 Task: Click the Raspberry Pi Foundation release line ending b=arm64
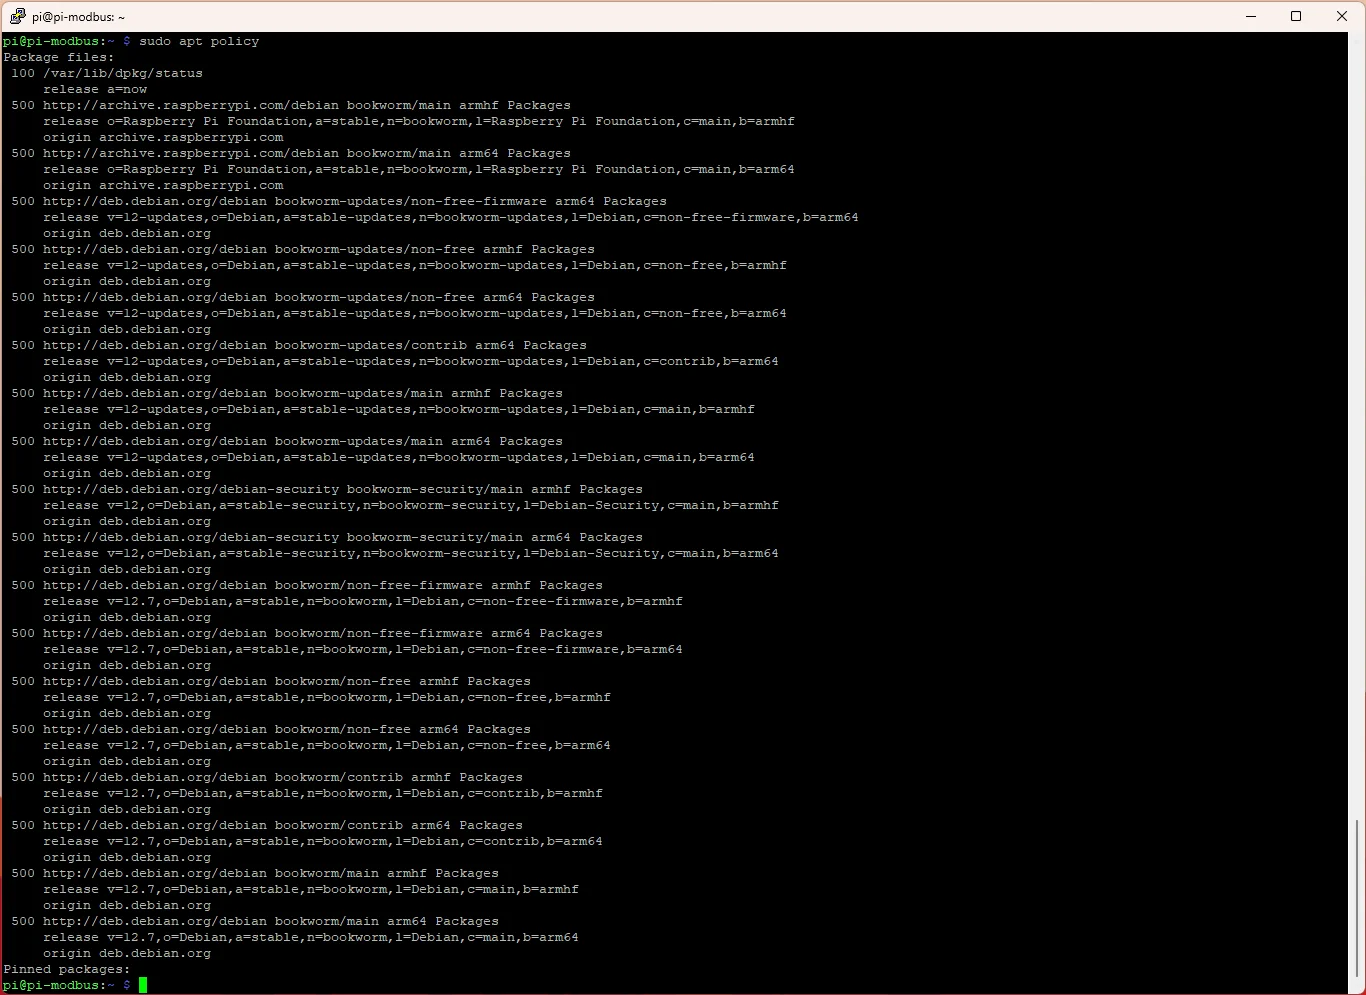(x=419, y=169)
